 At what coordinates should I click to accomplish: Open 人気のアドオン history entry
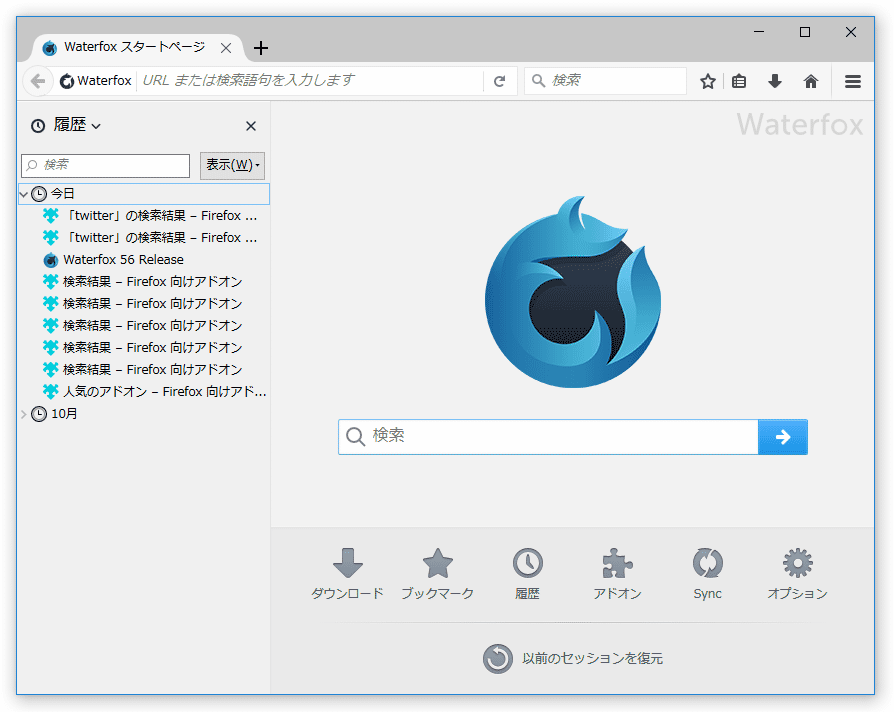tap(155, 392)
